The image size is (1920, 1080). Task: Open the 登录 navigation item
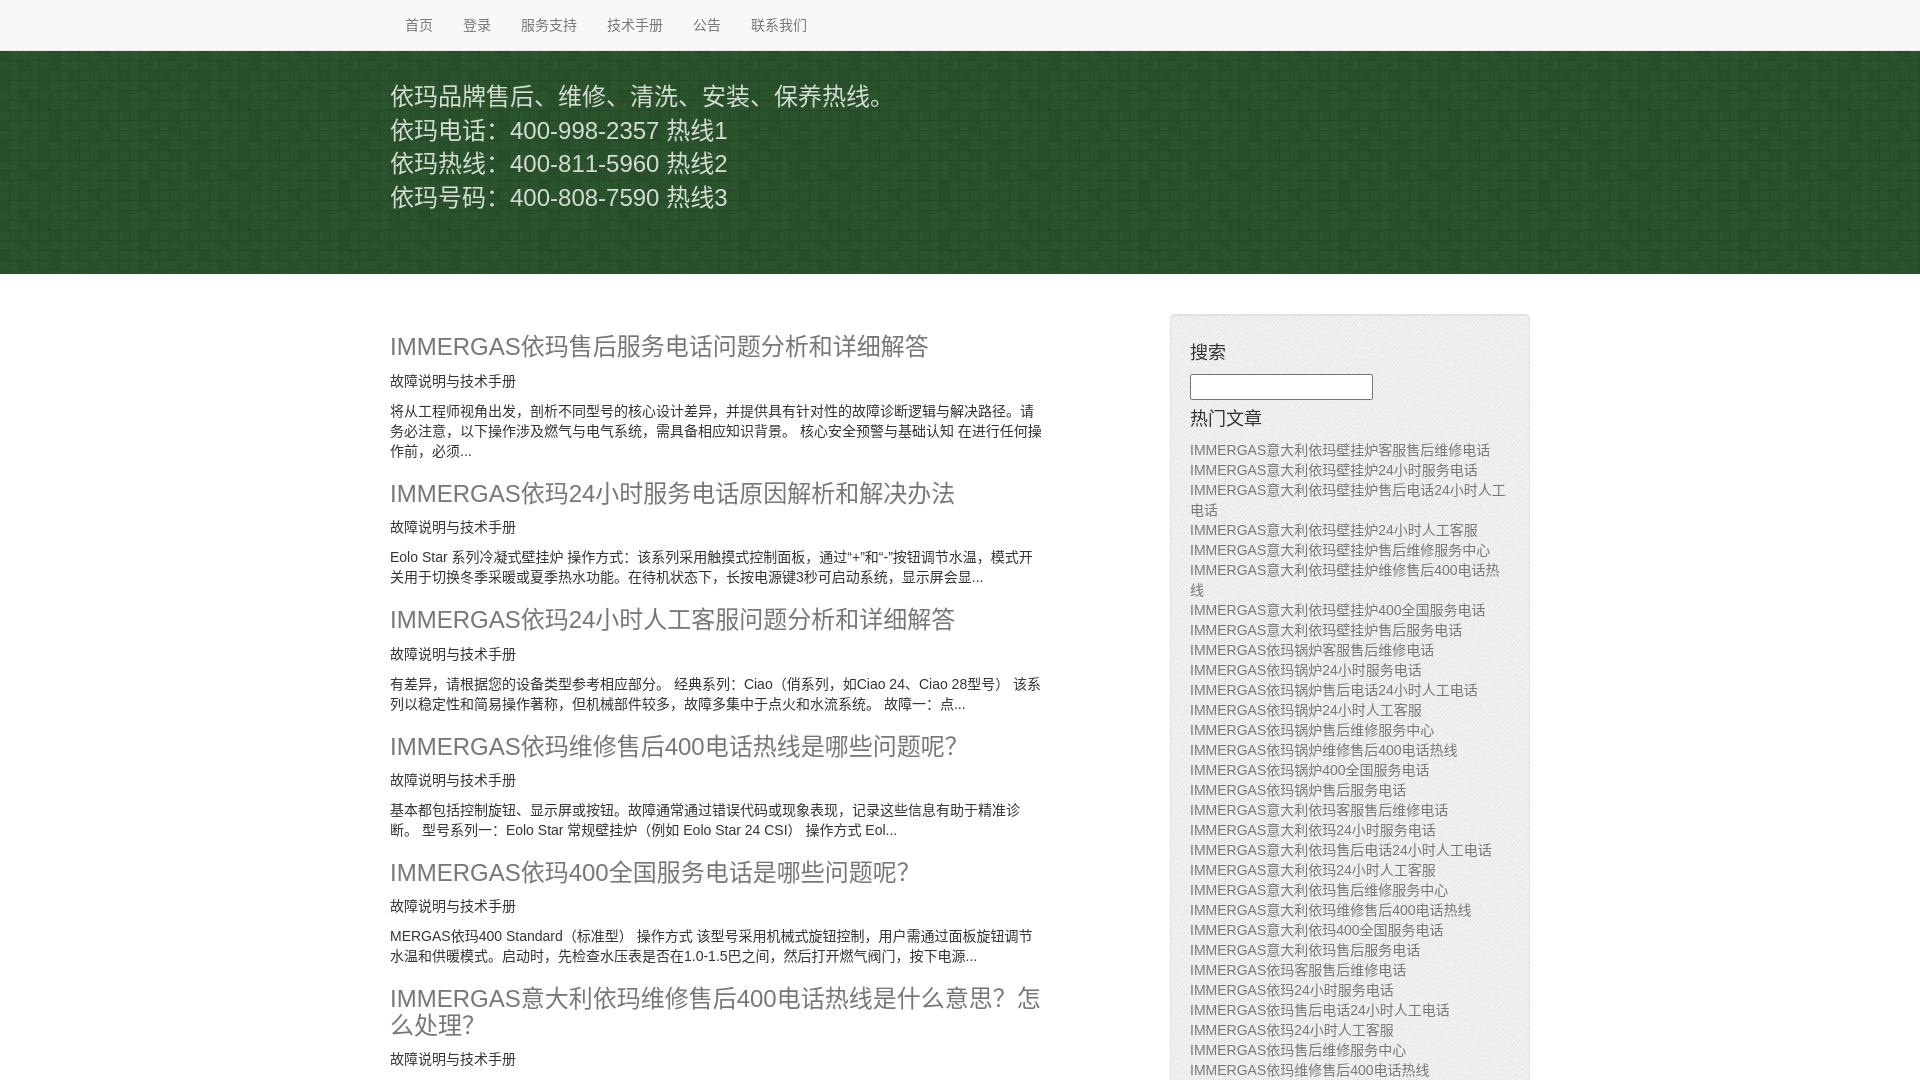tap(477, 25)
